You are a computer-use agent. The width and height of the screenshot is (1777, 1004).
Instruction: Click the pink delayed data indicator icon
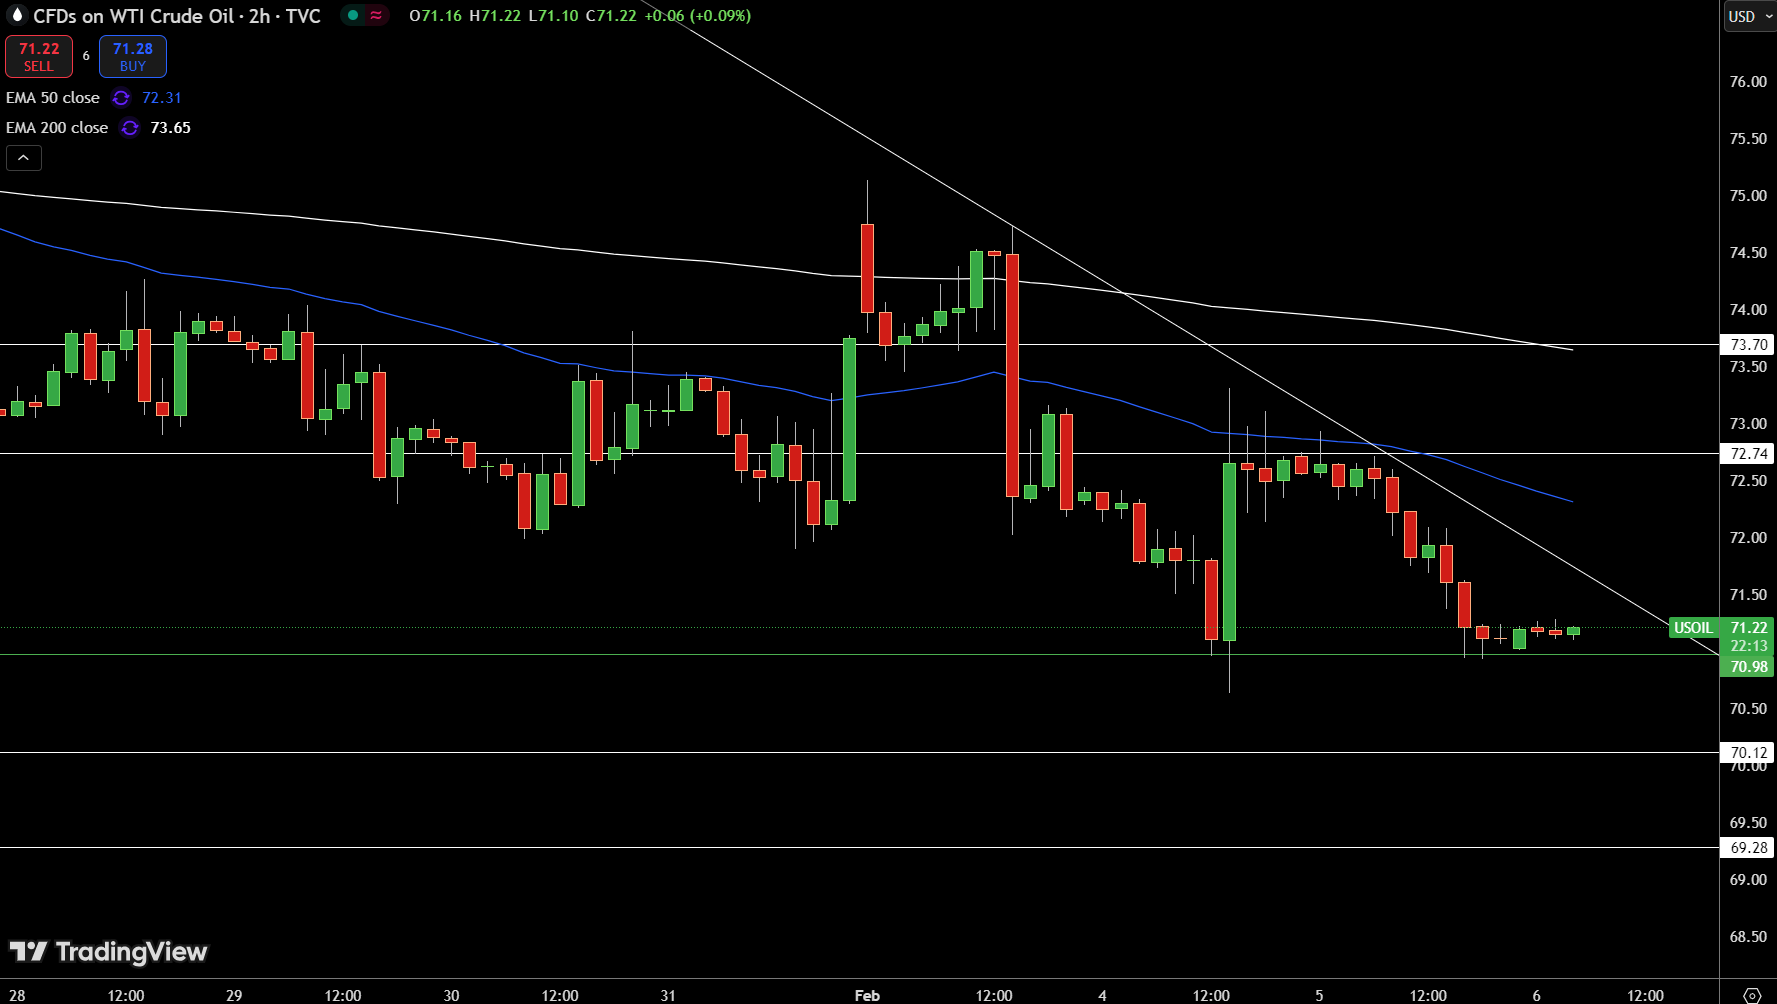click(376, 15)
